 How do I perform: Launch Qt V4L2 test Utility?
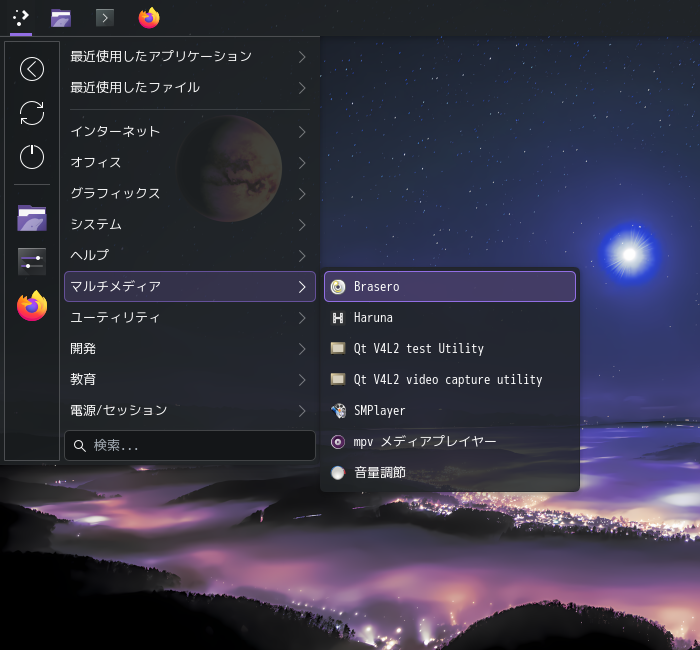point(450,349)
